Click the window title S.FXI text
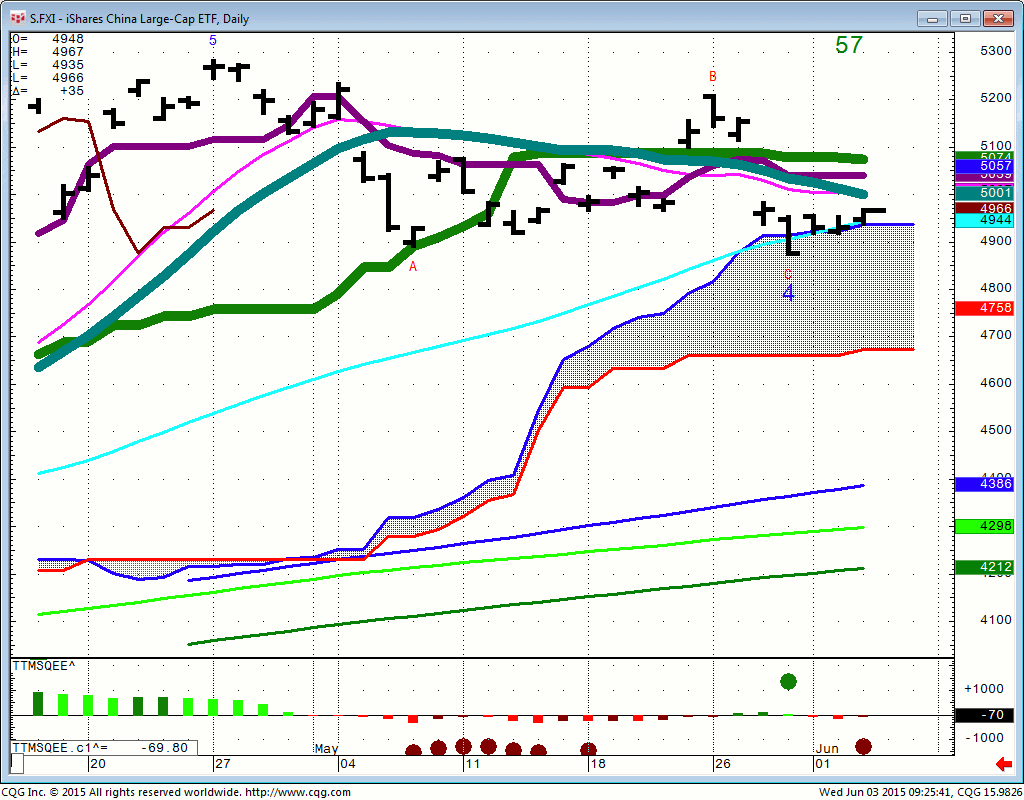Image resolution: width=1024 pixels, height=800 pixels. pyautogui.click(x=43, y=19)
